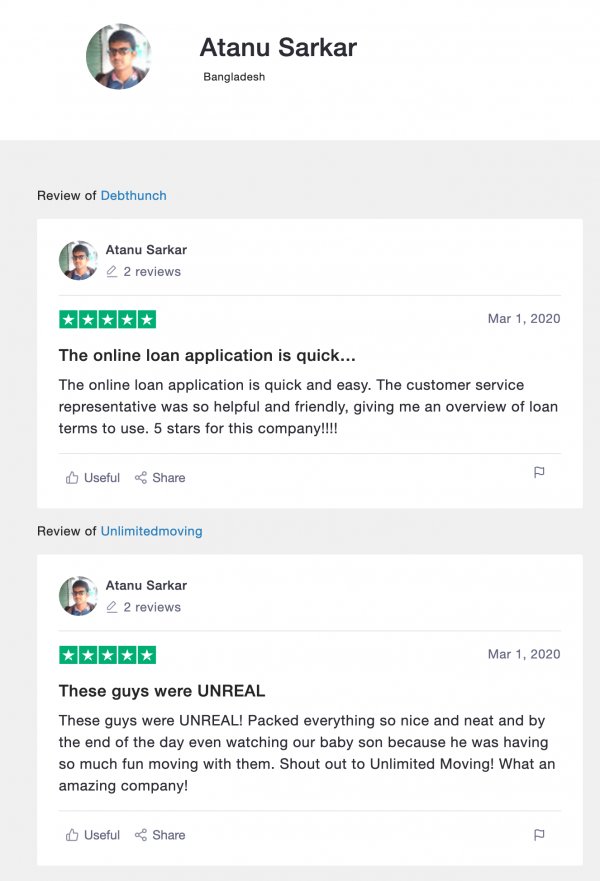Image resolution: width=600 pixels, height=881 pixels.
Task: Share the Unlimitedmoving review
Action: (x=160, y=835)
